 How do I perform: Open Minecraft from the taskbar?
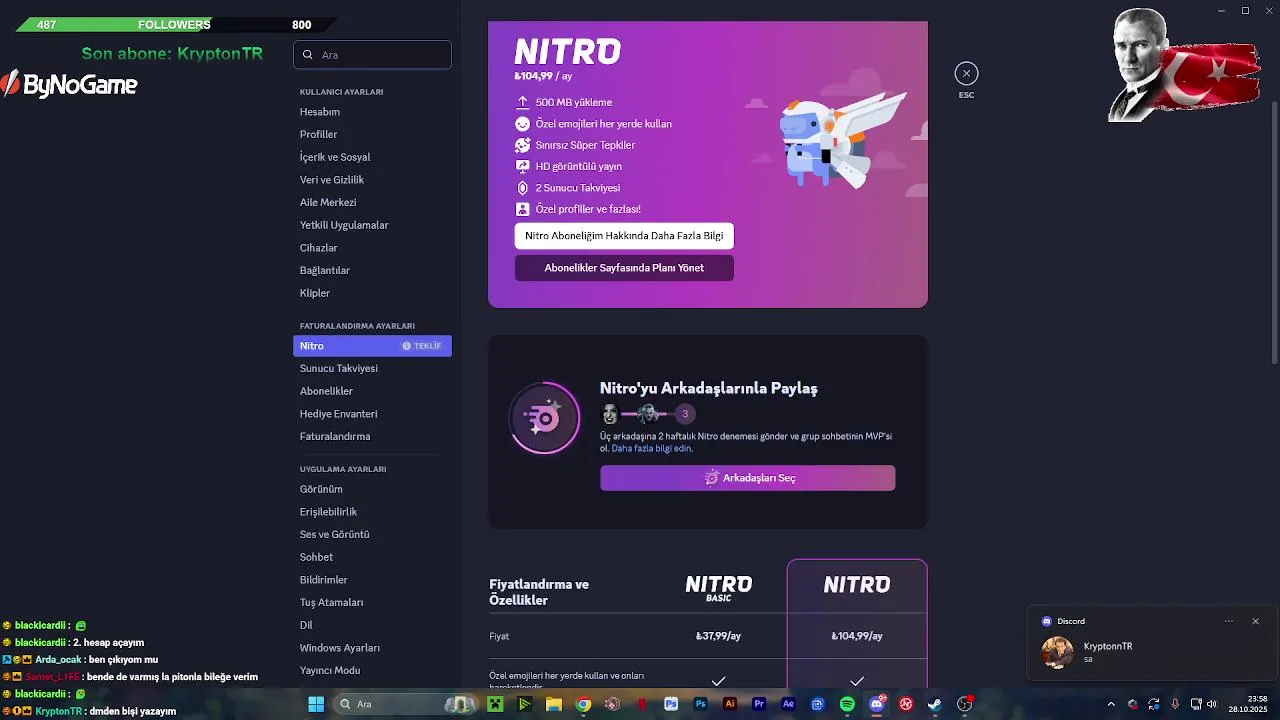[495, 704]
